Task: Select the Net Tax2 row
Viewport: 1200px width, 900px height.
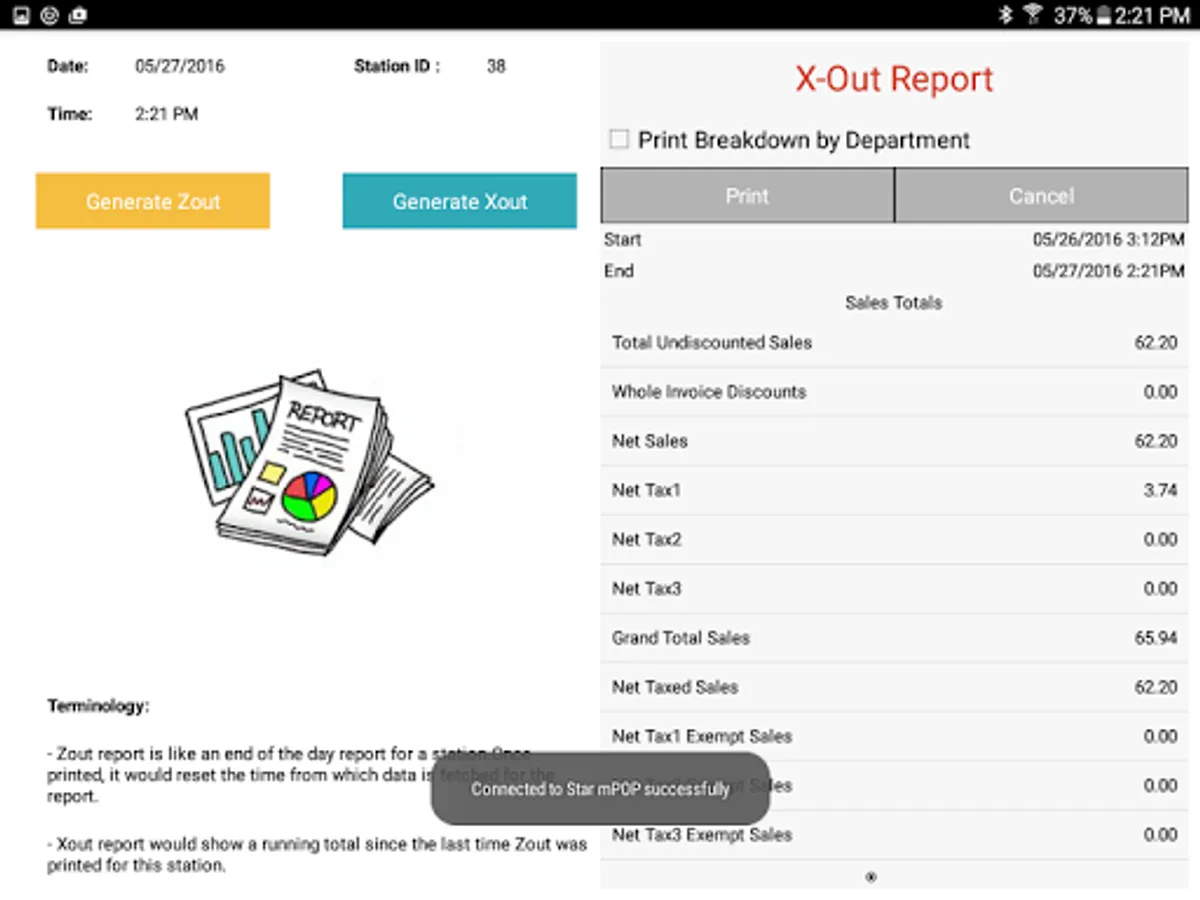Action: [894, 539]
